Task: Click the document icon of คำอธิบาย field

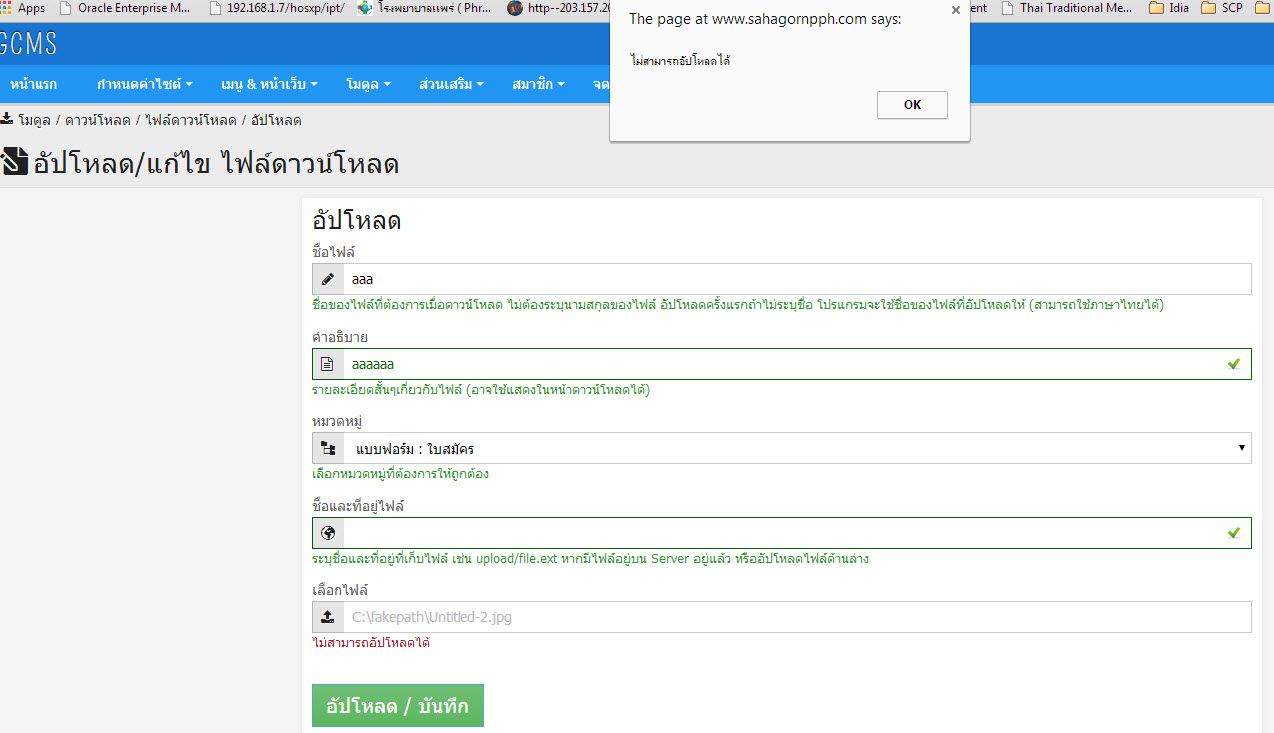Action: click(327, 364)
